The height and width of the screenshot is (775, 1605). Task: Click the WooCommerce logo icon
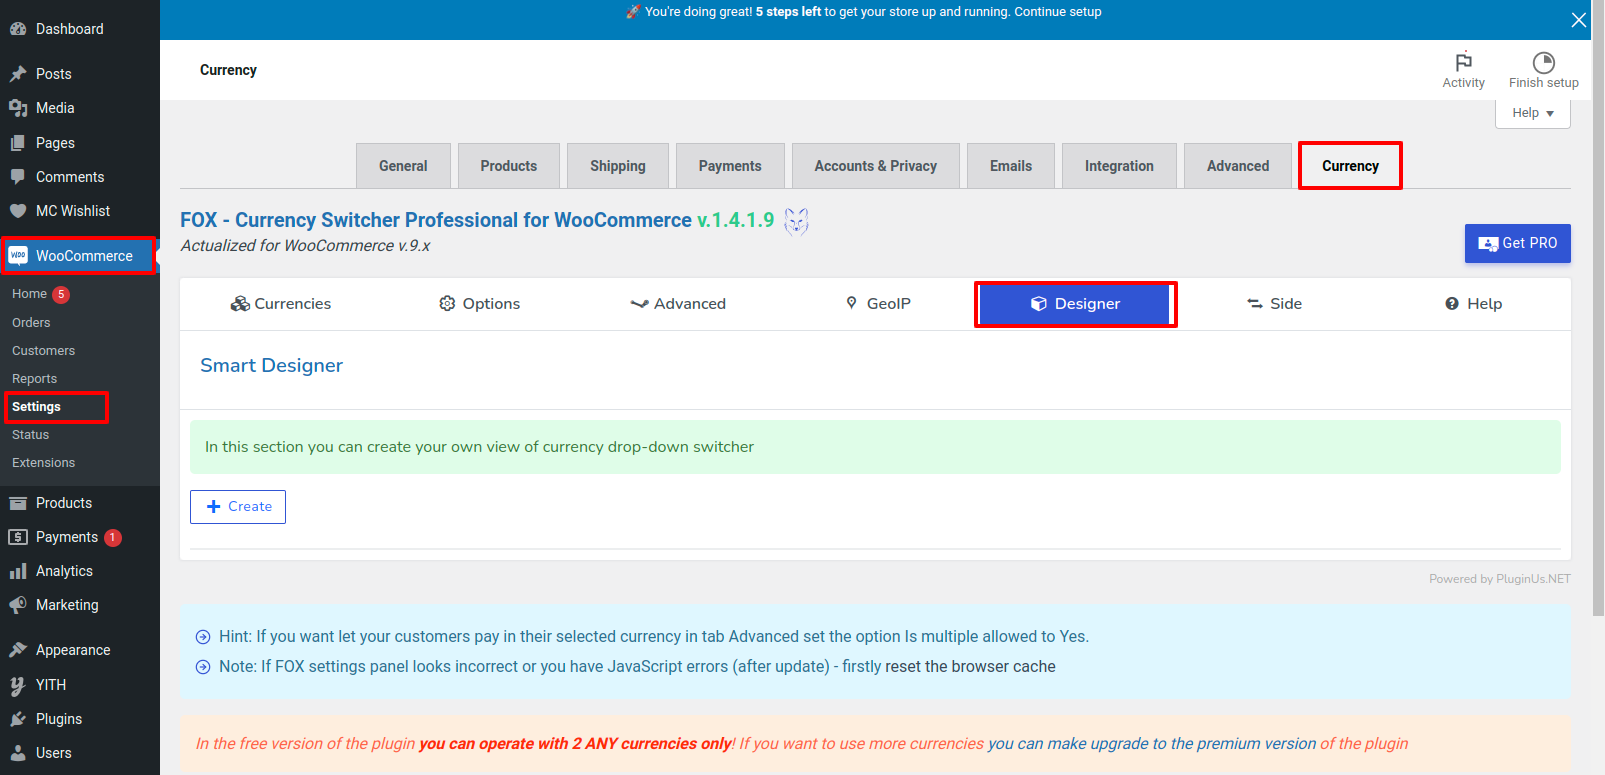[18, 256]
